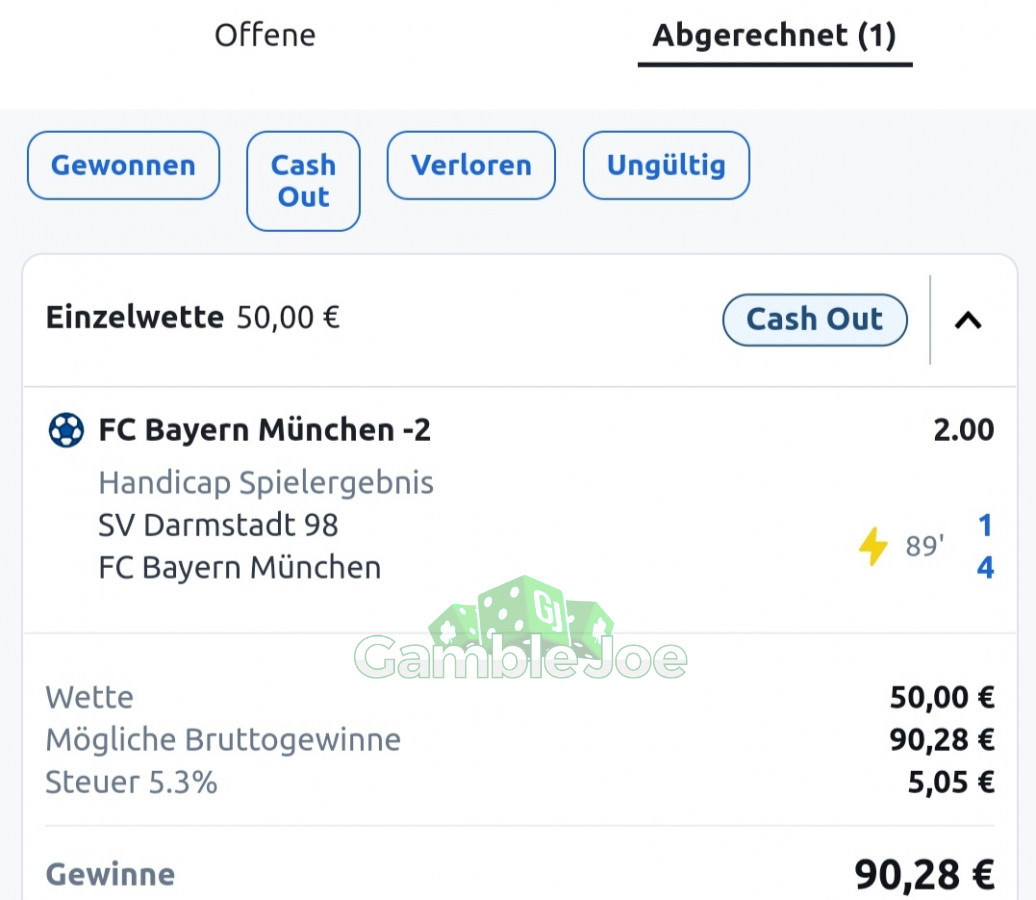Toggle the Cash Out filter chip
The height and width of the screenshot is (900, 1036).
303,181
